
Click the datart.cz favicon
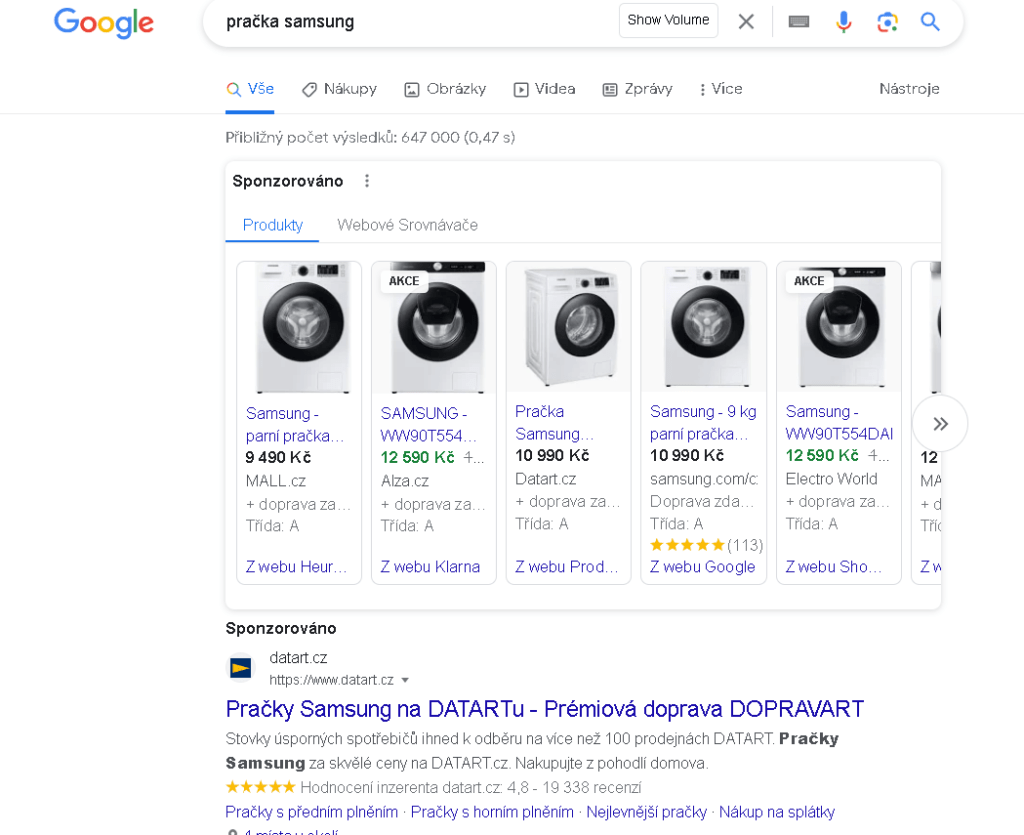pyautogui.click(x=241, y=667)
